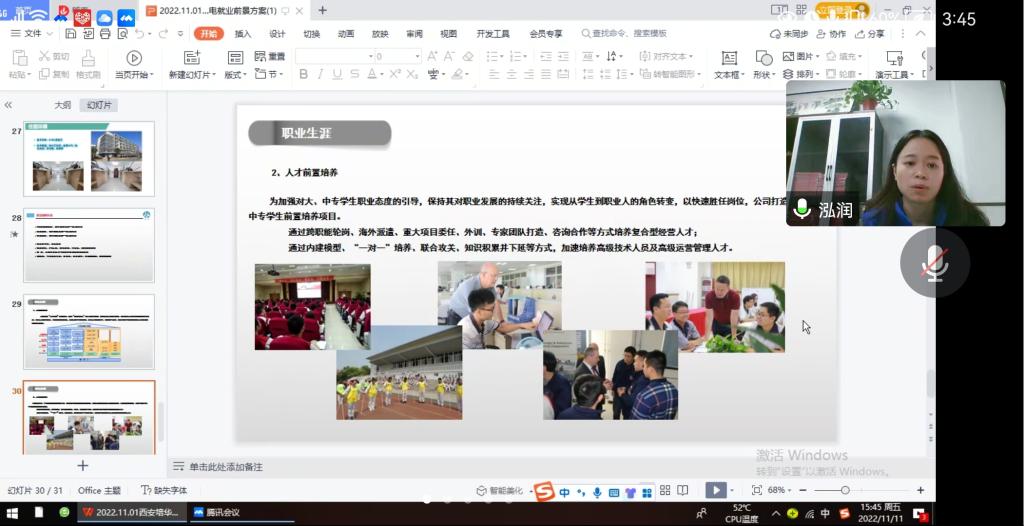Screen dimensions: 1024x526
Task: Open 演示工具 presentation tools
Action: point(893,59)
